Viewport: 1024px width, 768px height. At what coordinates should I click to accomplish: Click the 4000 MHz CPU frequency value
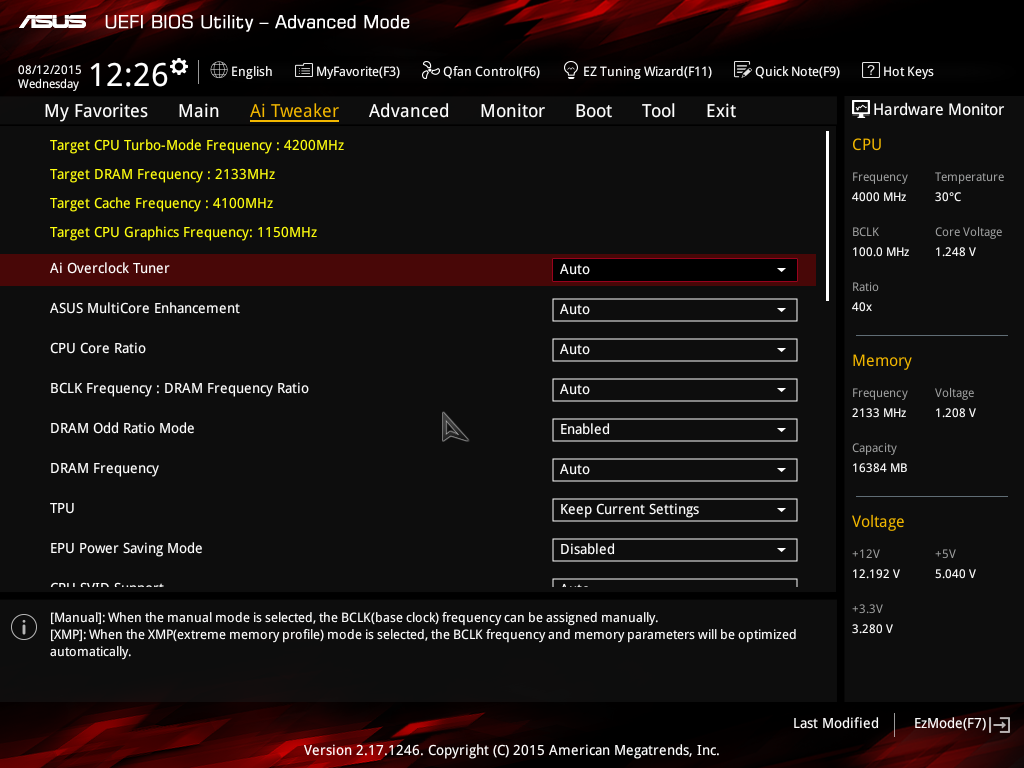pyautogui.click(x=879, y=197)
